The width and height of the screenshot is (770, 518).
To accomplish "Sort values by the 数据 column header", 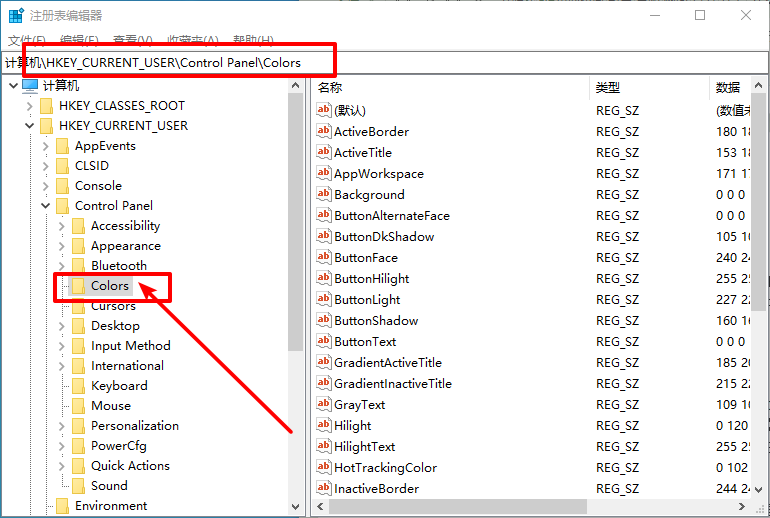I will coord(730,87).
